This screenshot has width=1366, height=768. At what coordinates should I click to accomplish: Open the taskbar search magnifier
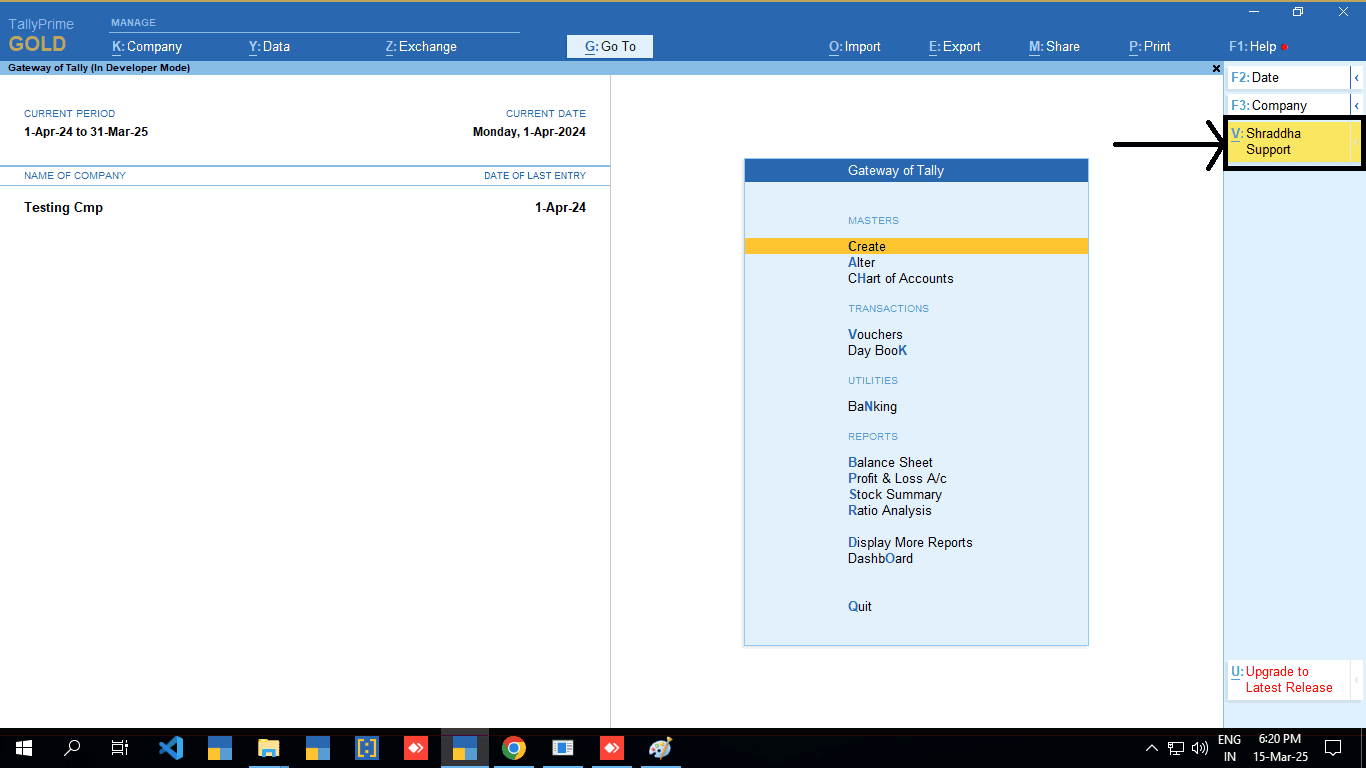(x=72, y=747)
